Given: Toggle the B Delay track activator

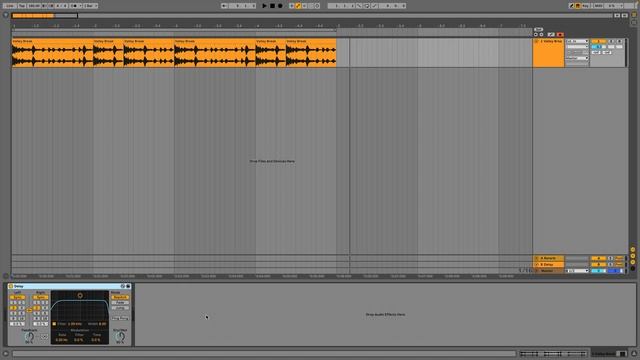Looking at the screenshot, I should click(598, 264).
